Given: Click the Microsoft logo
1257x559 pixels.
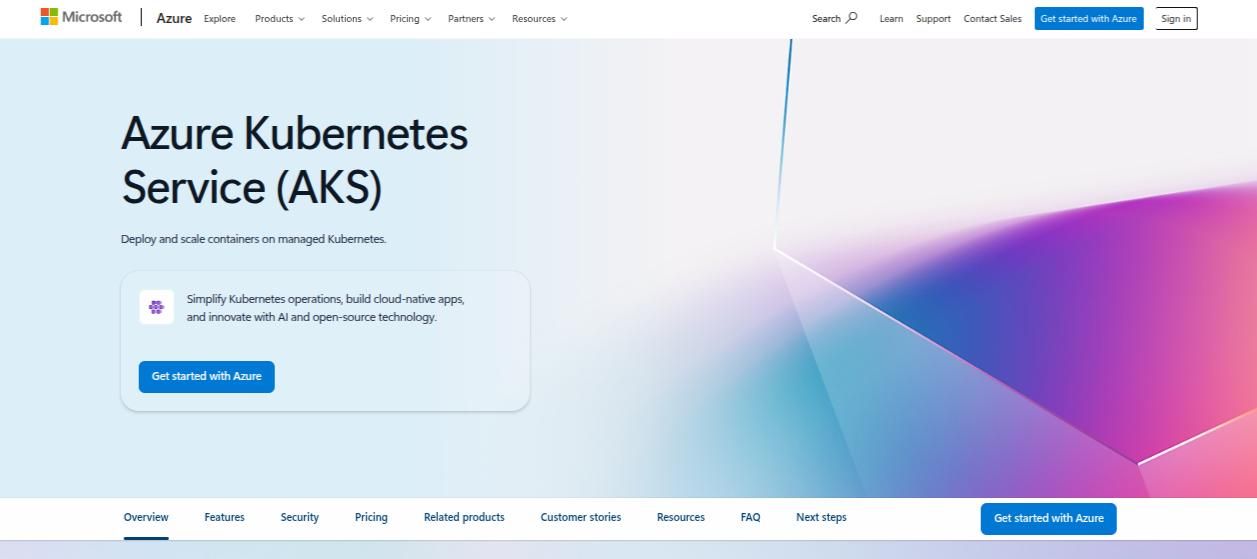Looking at the screenshot, I should pyautogui.click(x=81, y=17).
